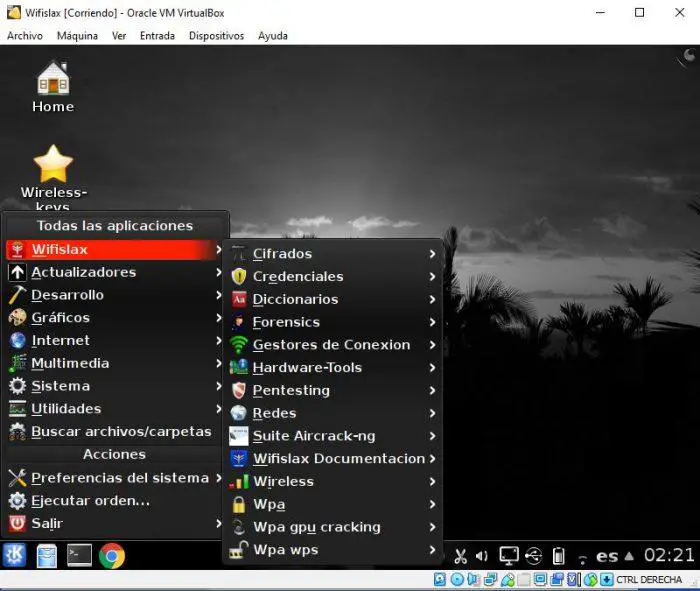Click the Salir power icon

coord(17,523)
